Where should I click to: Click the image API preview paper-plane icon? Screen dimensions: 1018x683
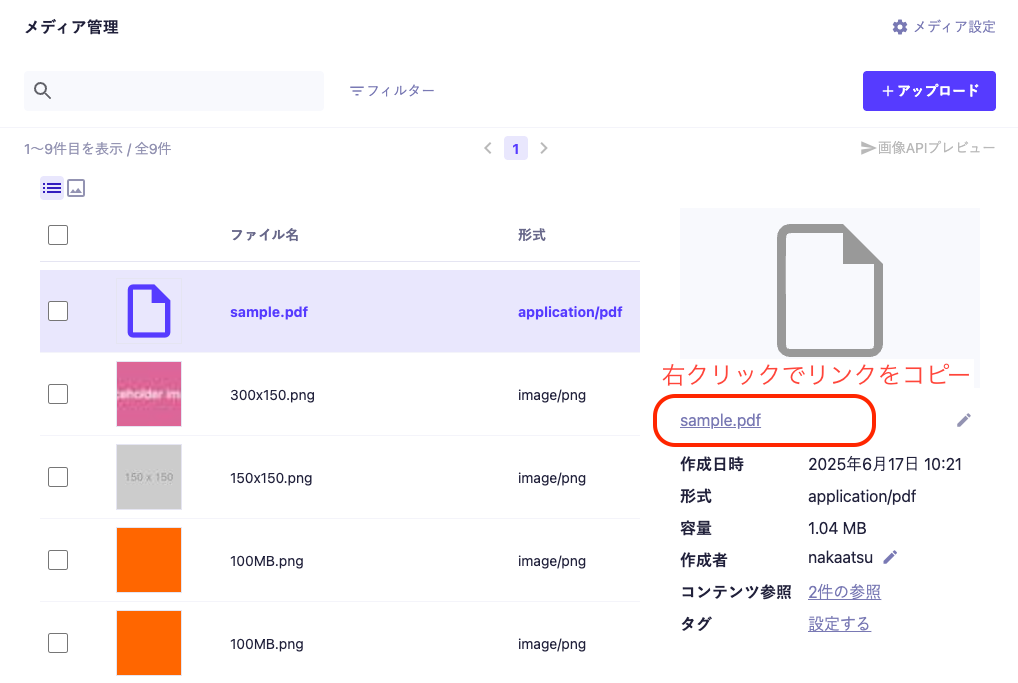tap(868, 148)
